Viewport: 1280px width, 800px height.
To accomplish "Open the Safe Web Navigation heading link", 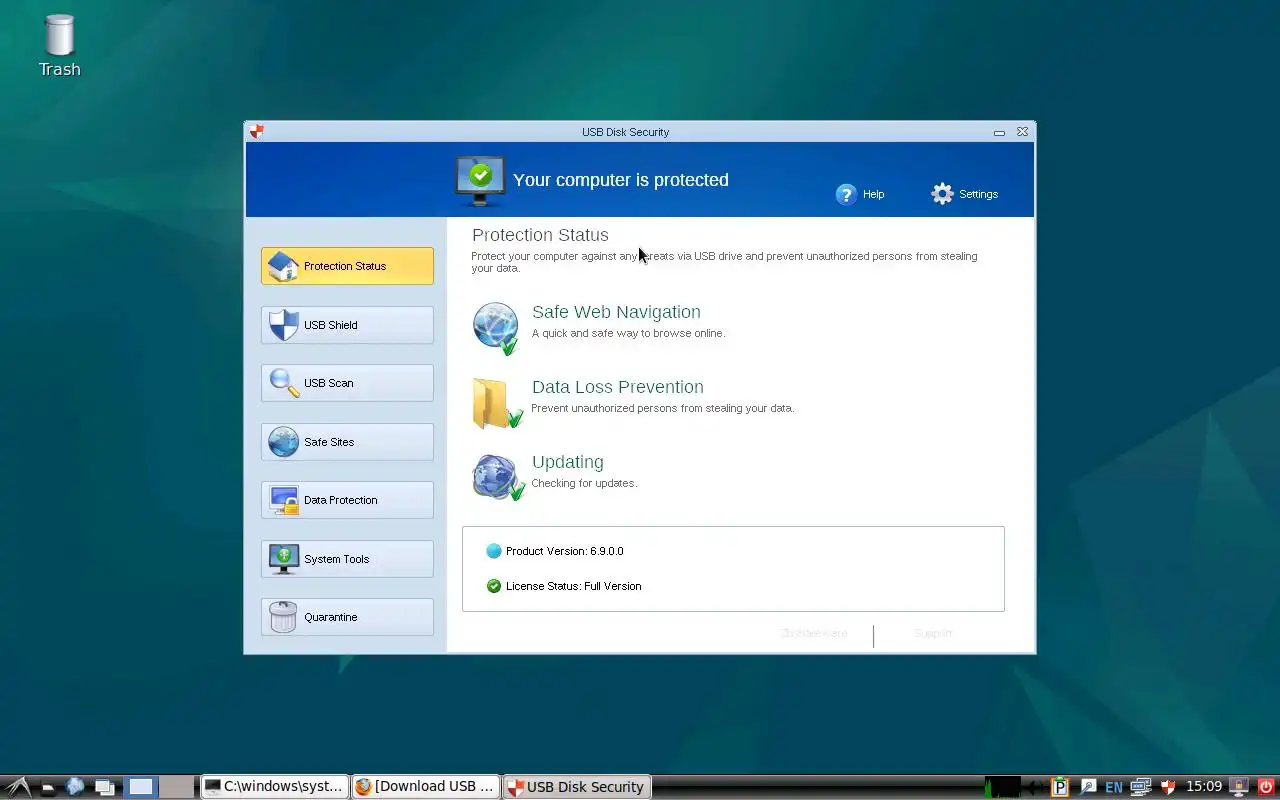I will 616,312.
